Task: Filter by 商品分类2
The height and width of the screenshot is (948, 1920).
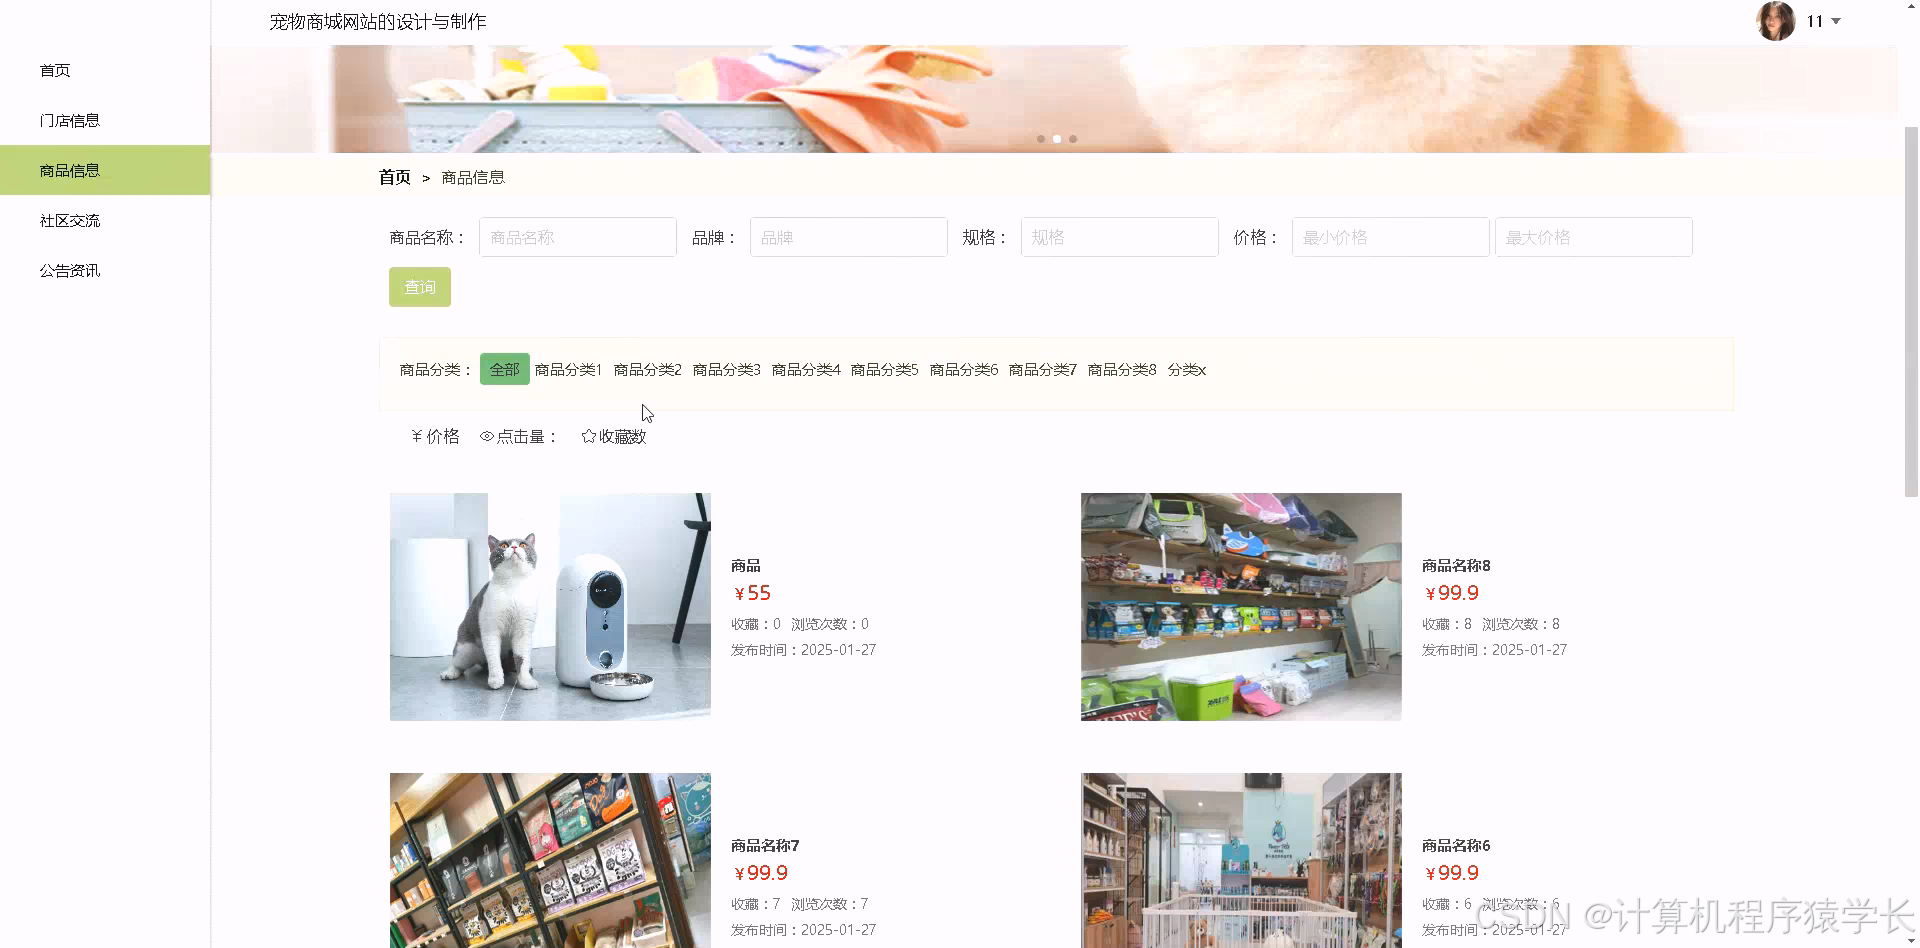Action: pos(647,369)
